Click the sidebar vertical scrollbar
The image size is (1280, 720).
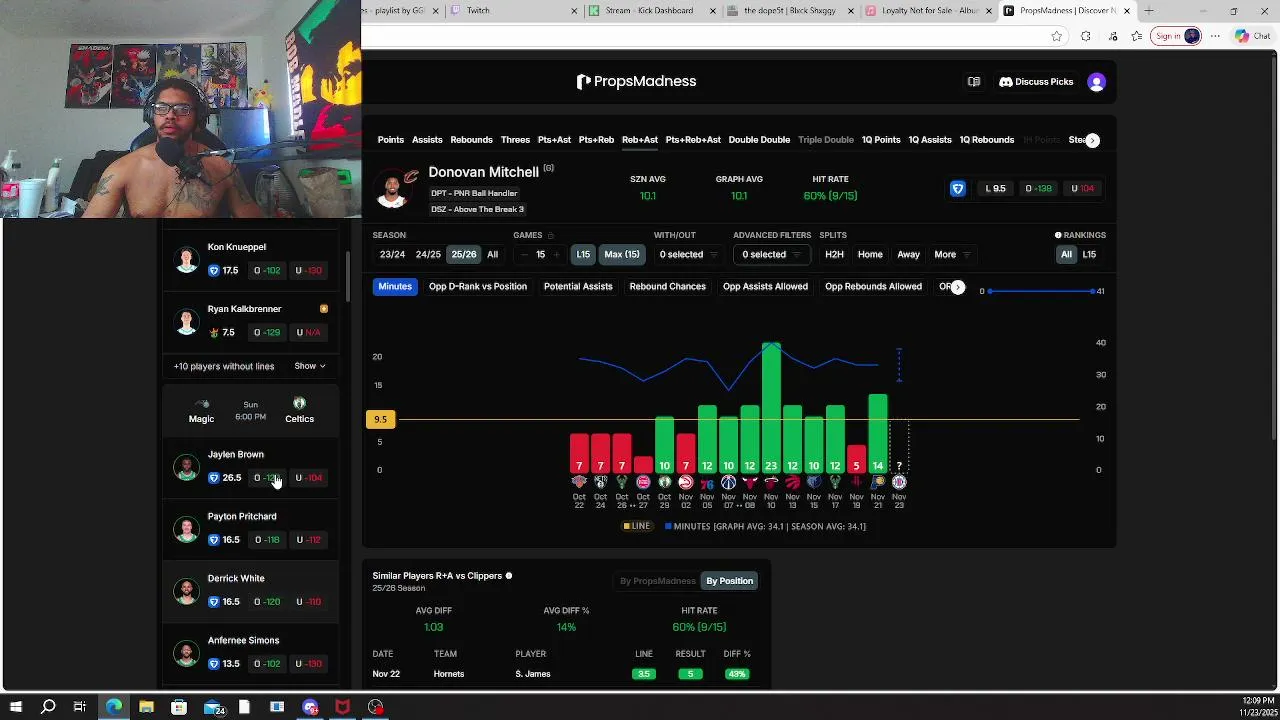[348, 275]
